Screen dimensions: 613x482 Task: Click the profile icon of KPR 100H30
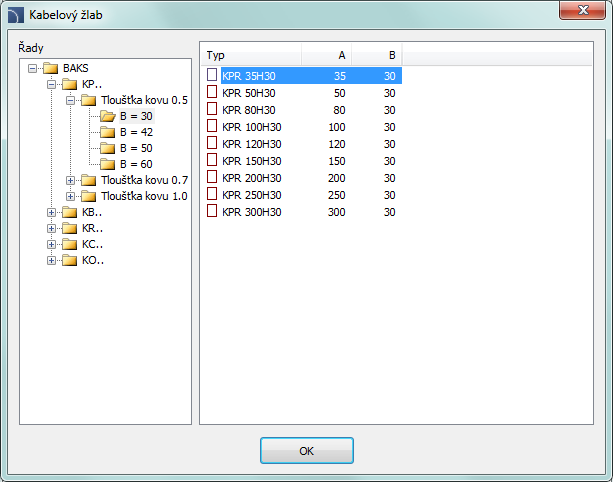point(212,126)
